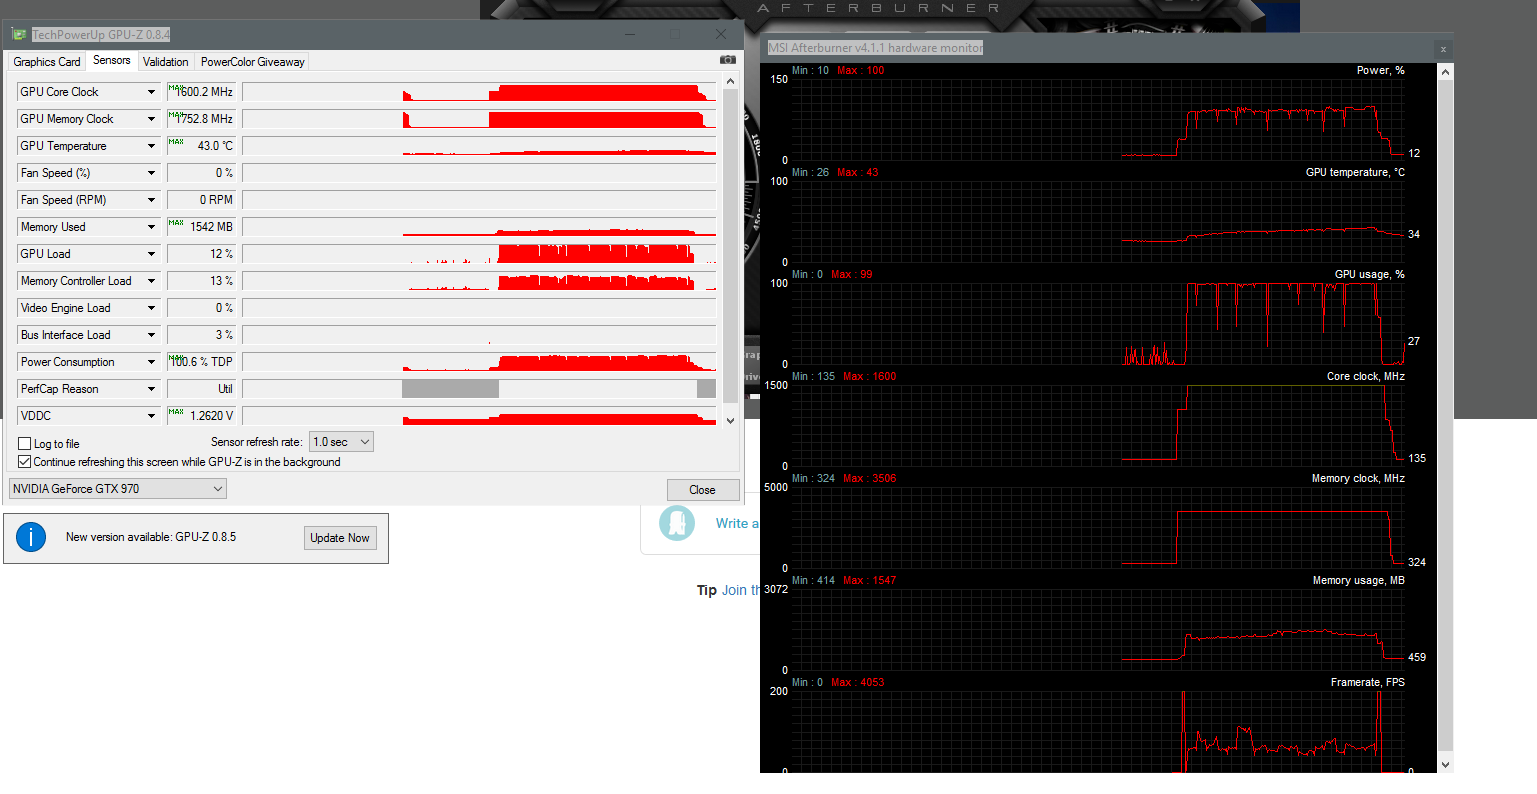
Task: Click the PerfCap Reason graph bar
Action: click(479, 389)
